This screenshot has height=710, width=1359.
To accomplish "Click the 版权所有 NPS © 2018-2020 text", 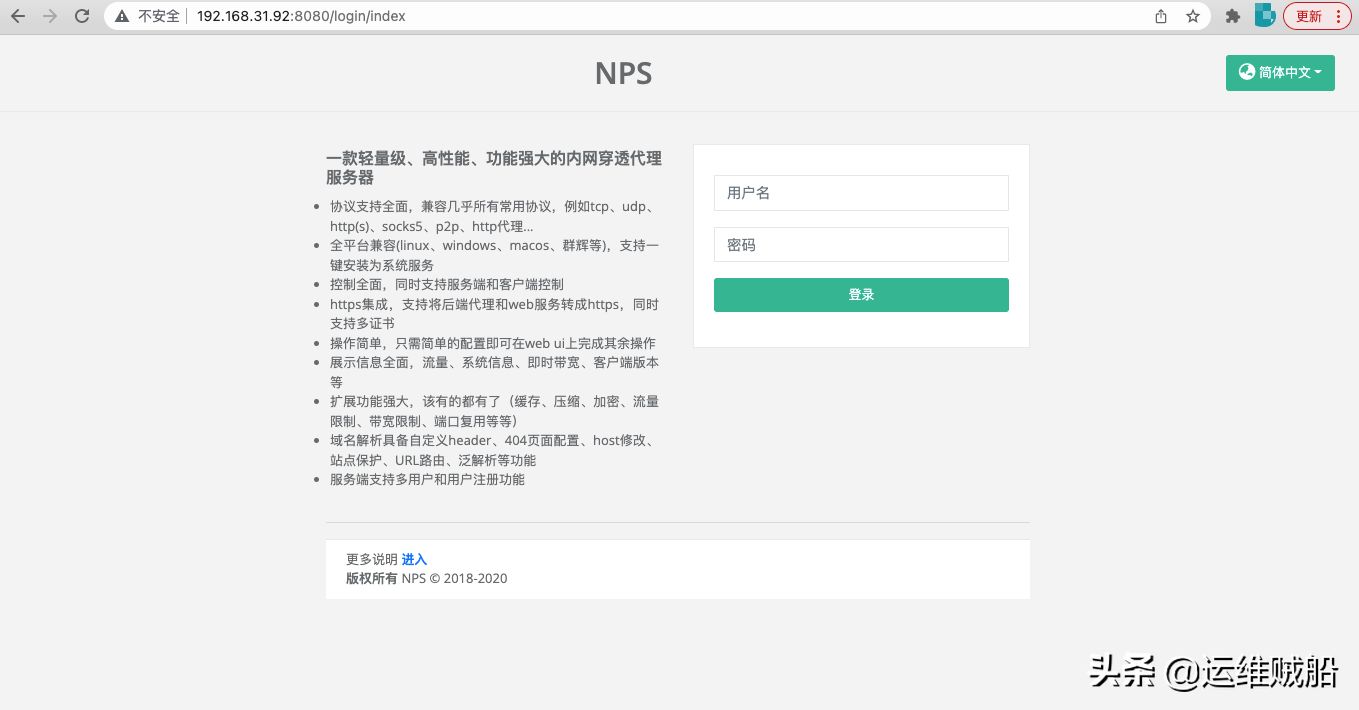I will pyautogui.click(x=427, y=578).
